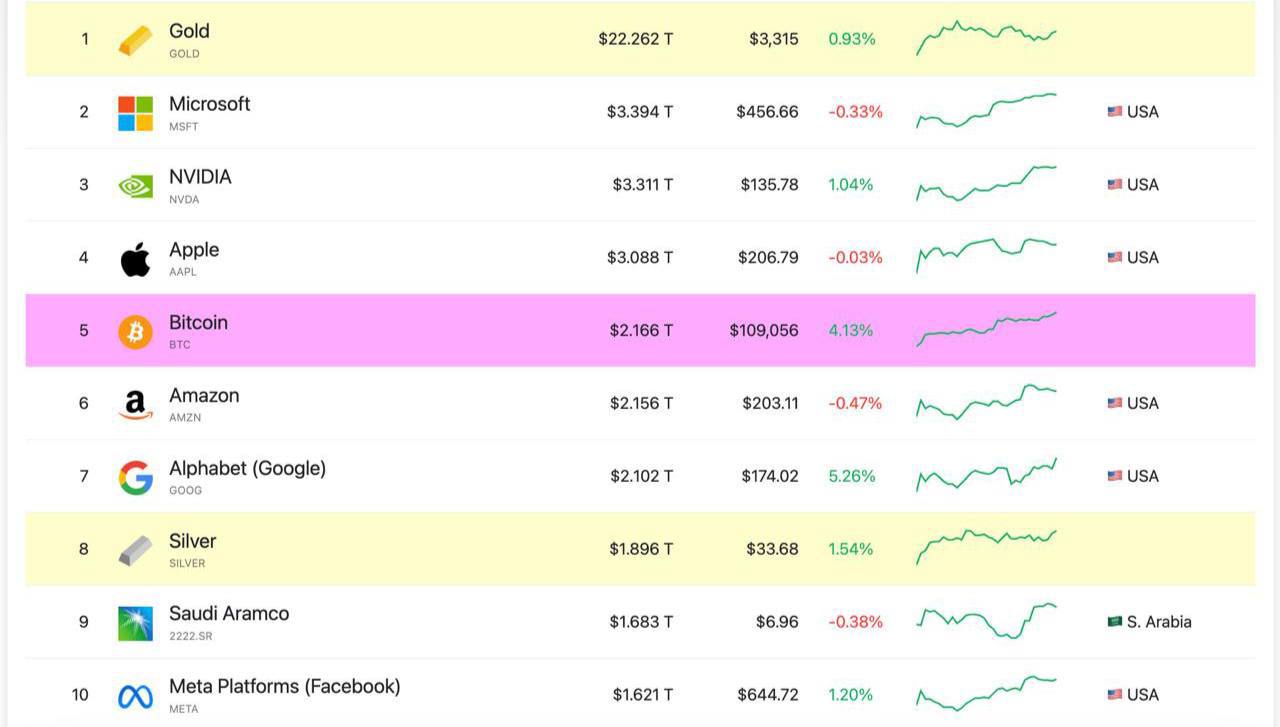The width and height of the screenshot is (1280, 727).
Task: Click the Bitcoin price trend sparkline
Action: (x=986, y=329)
